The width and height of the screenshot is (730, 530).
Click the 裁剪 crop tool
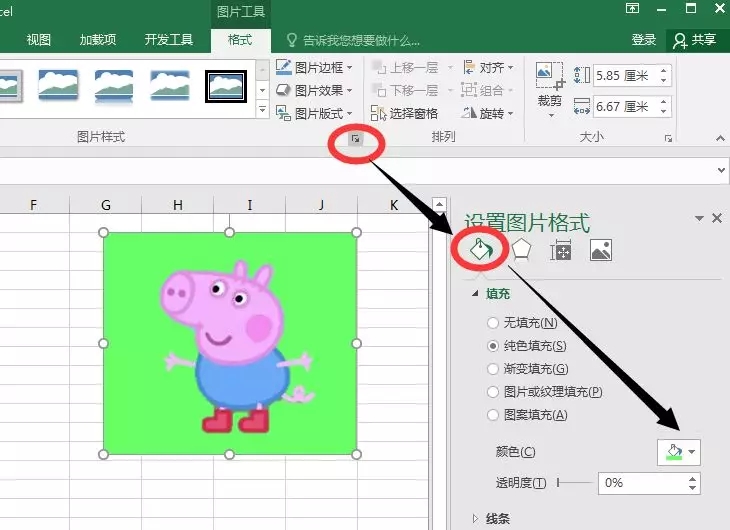[x=550, y=86]
